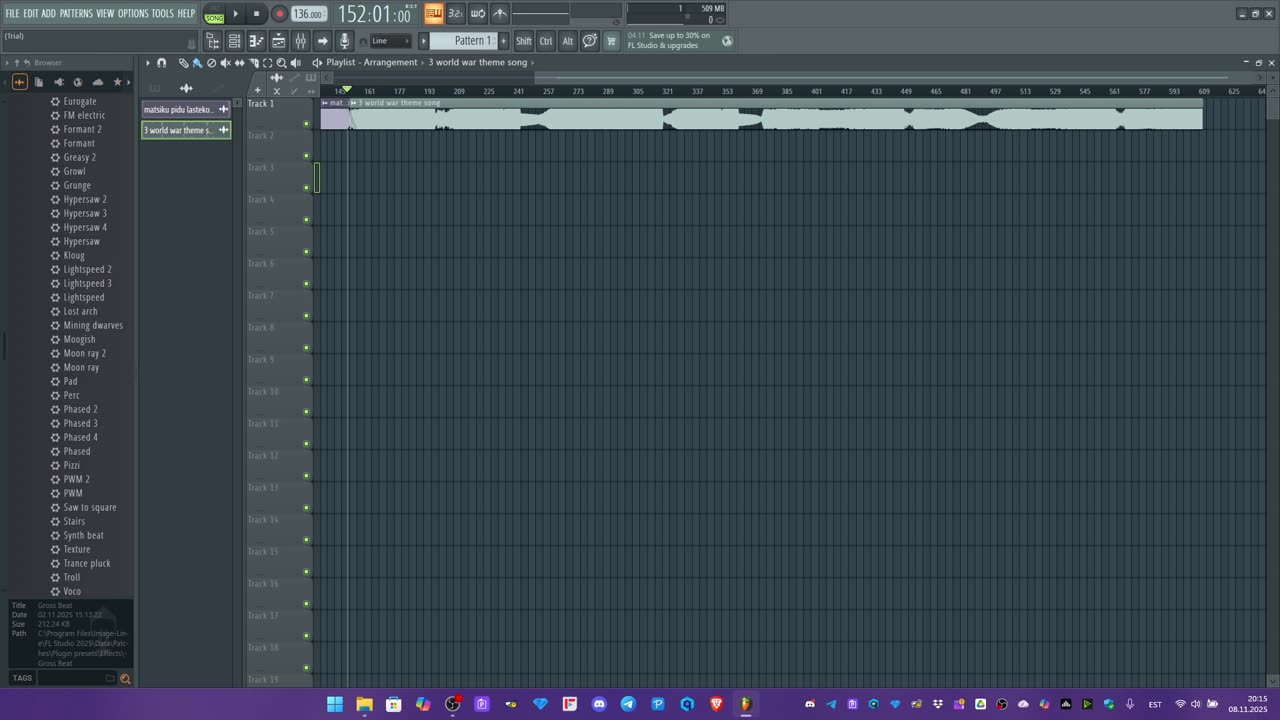
Task: Open the VIEW menu
Action: (105, 14)
